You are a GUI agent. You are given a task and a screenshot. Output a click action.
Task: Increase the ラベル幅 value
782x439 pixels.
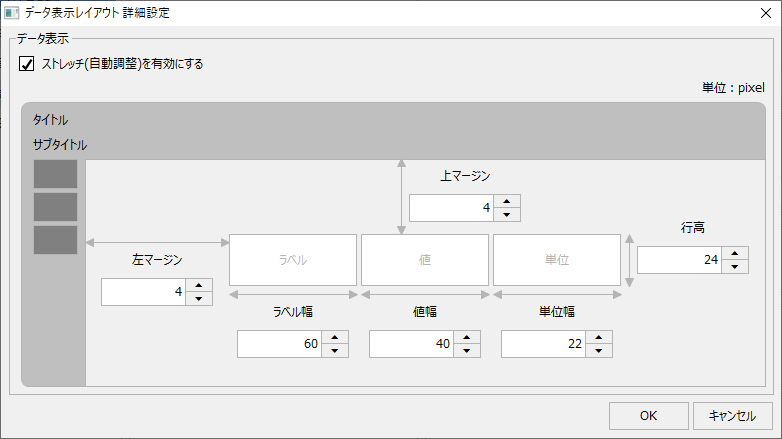coord(336,337)
